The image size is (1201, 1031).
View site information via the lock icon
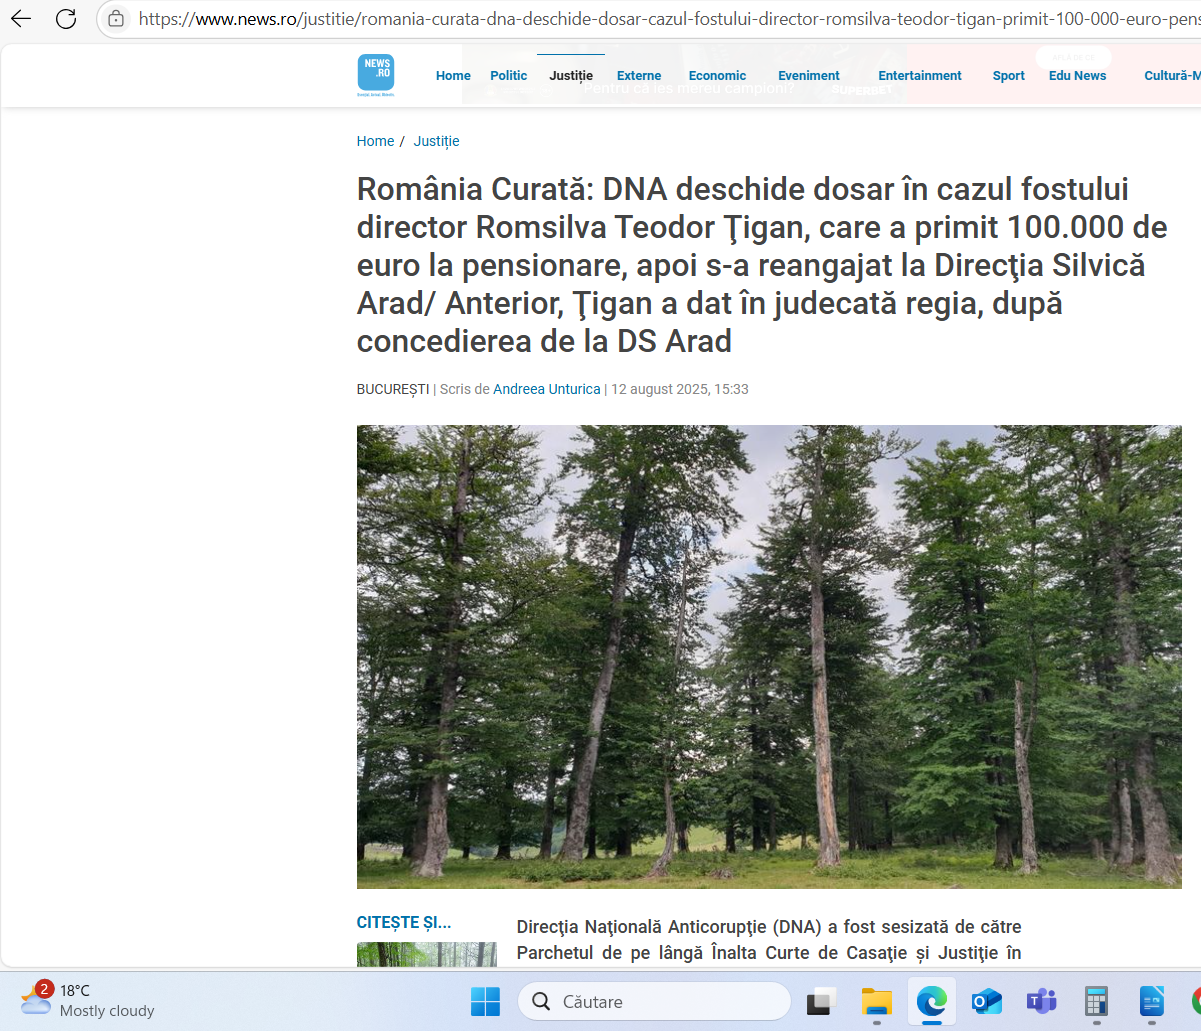click(116, 17)
